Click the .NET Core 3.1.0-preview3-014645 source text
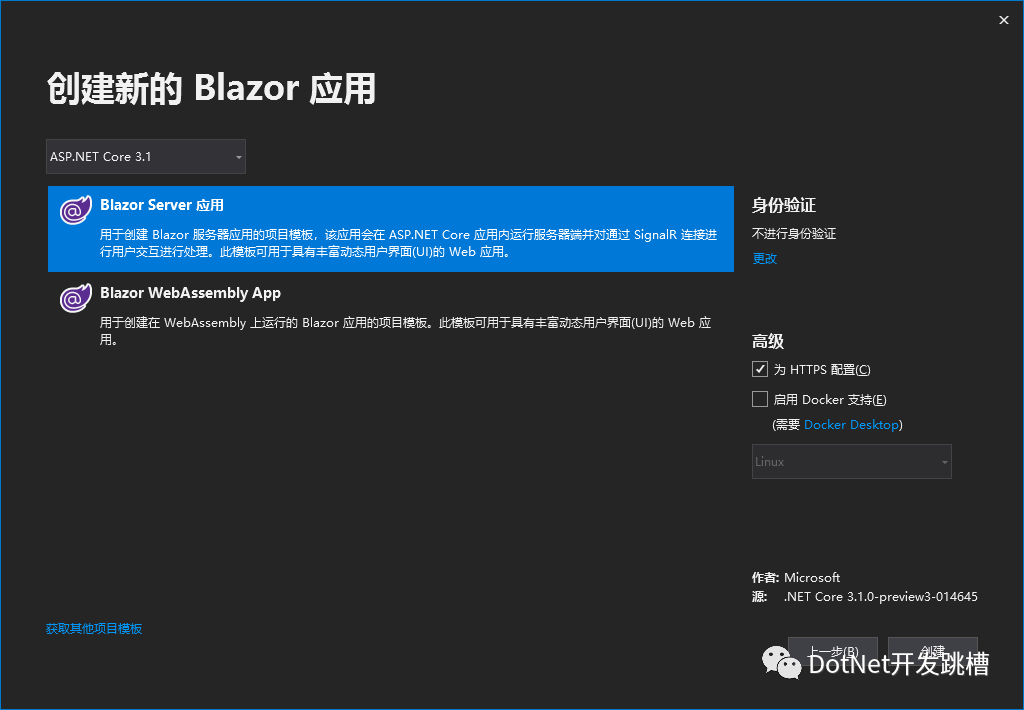The image size is (1024, 710). 880,596
